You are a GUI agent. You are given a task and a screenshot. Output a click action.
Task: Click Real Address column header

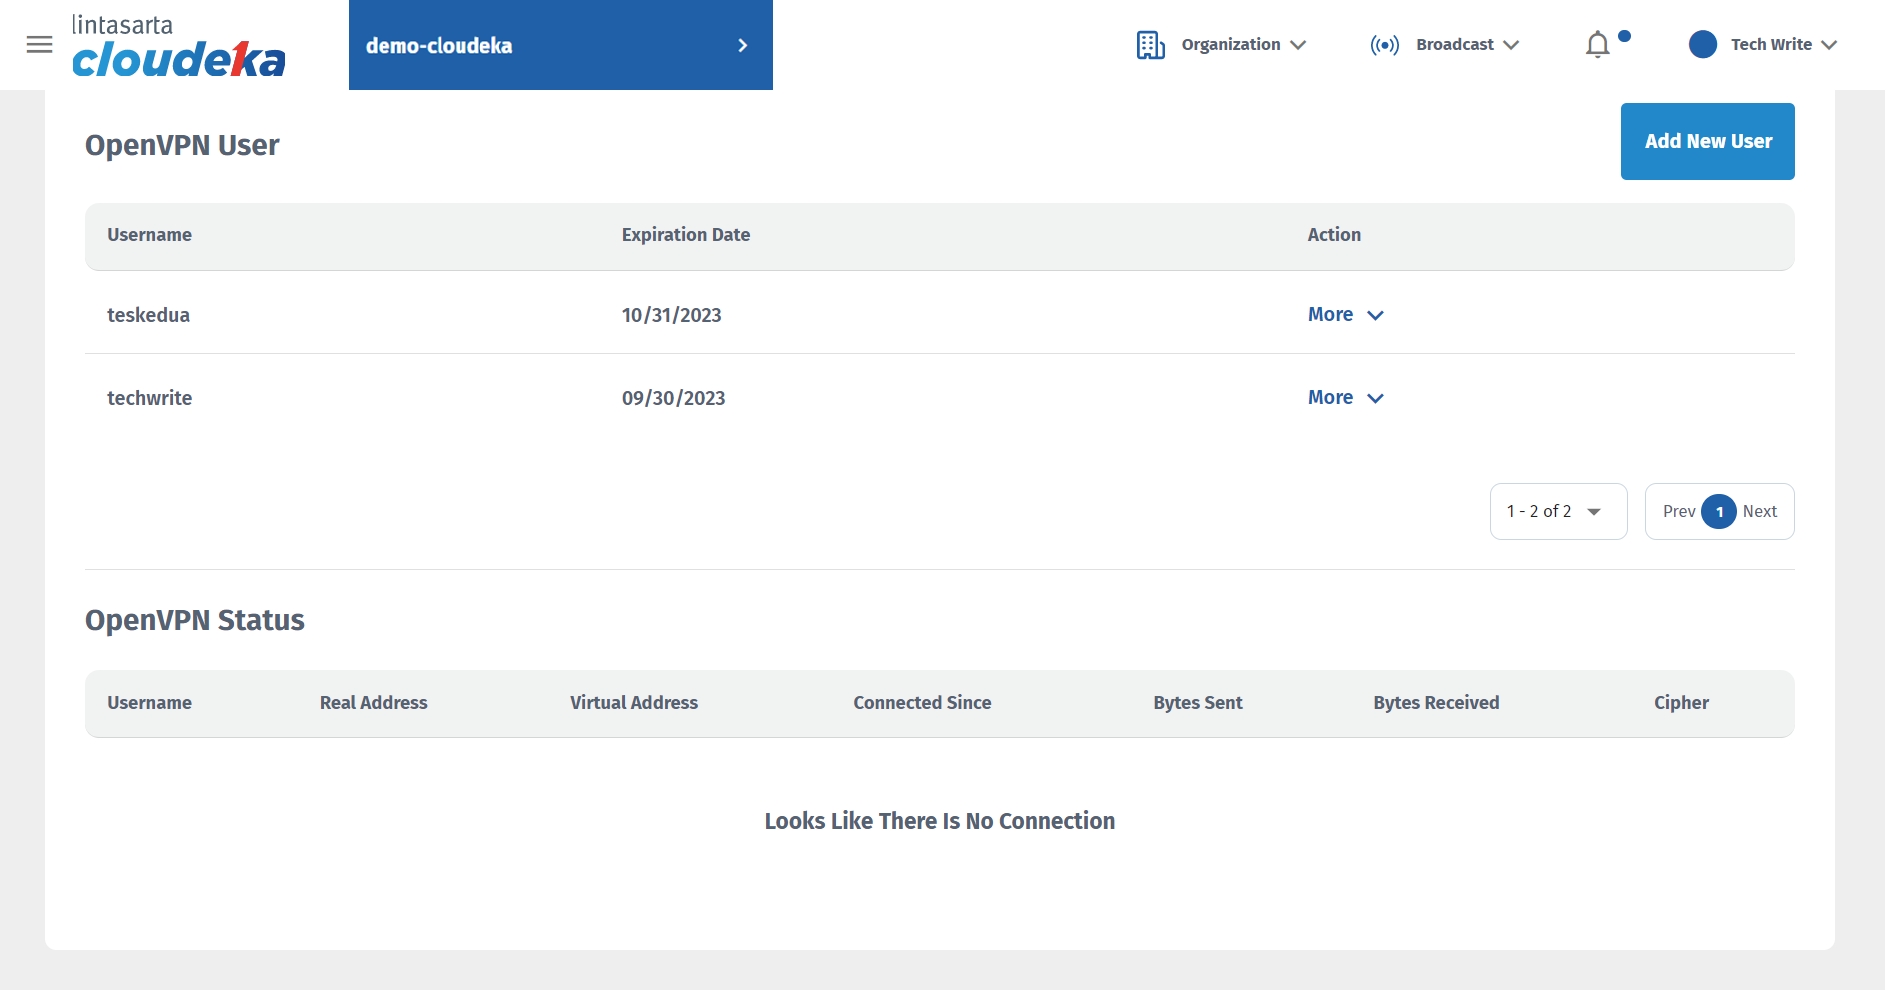click(373, 703)
